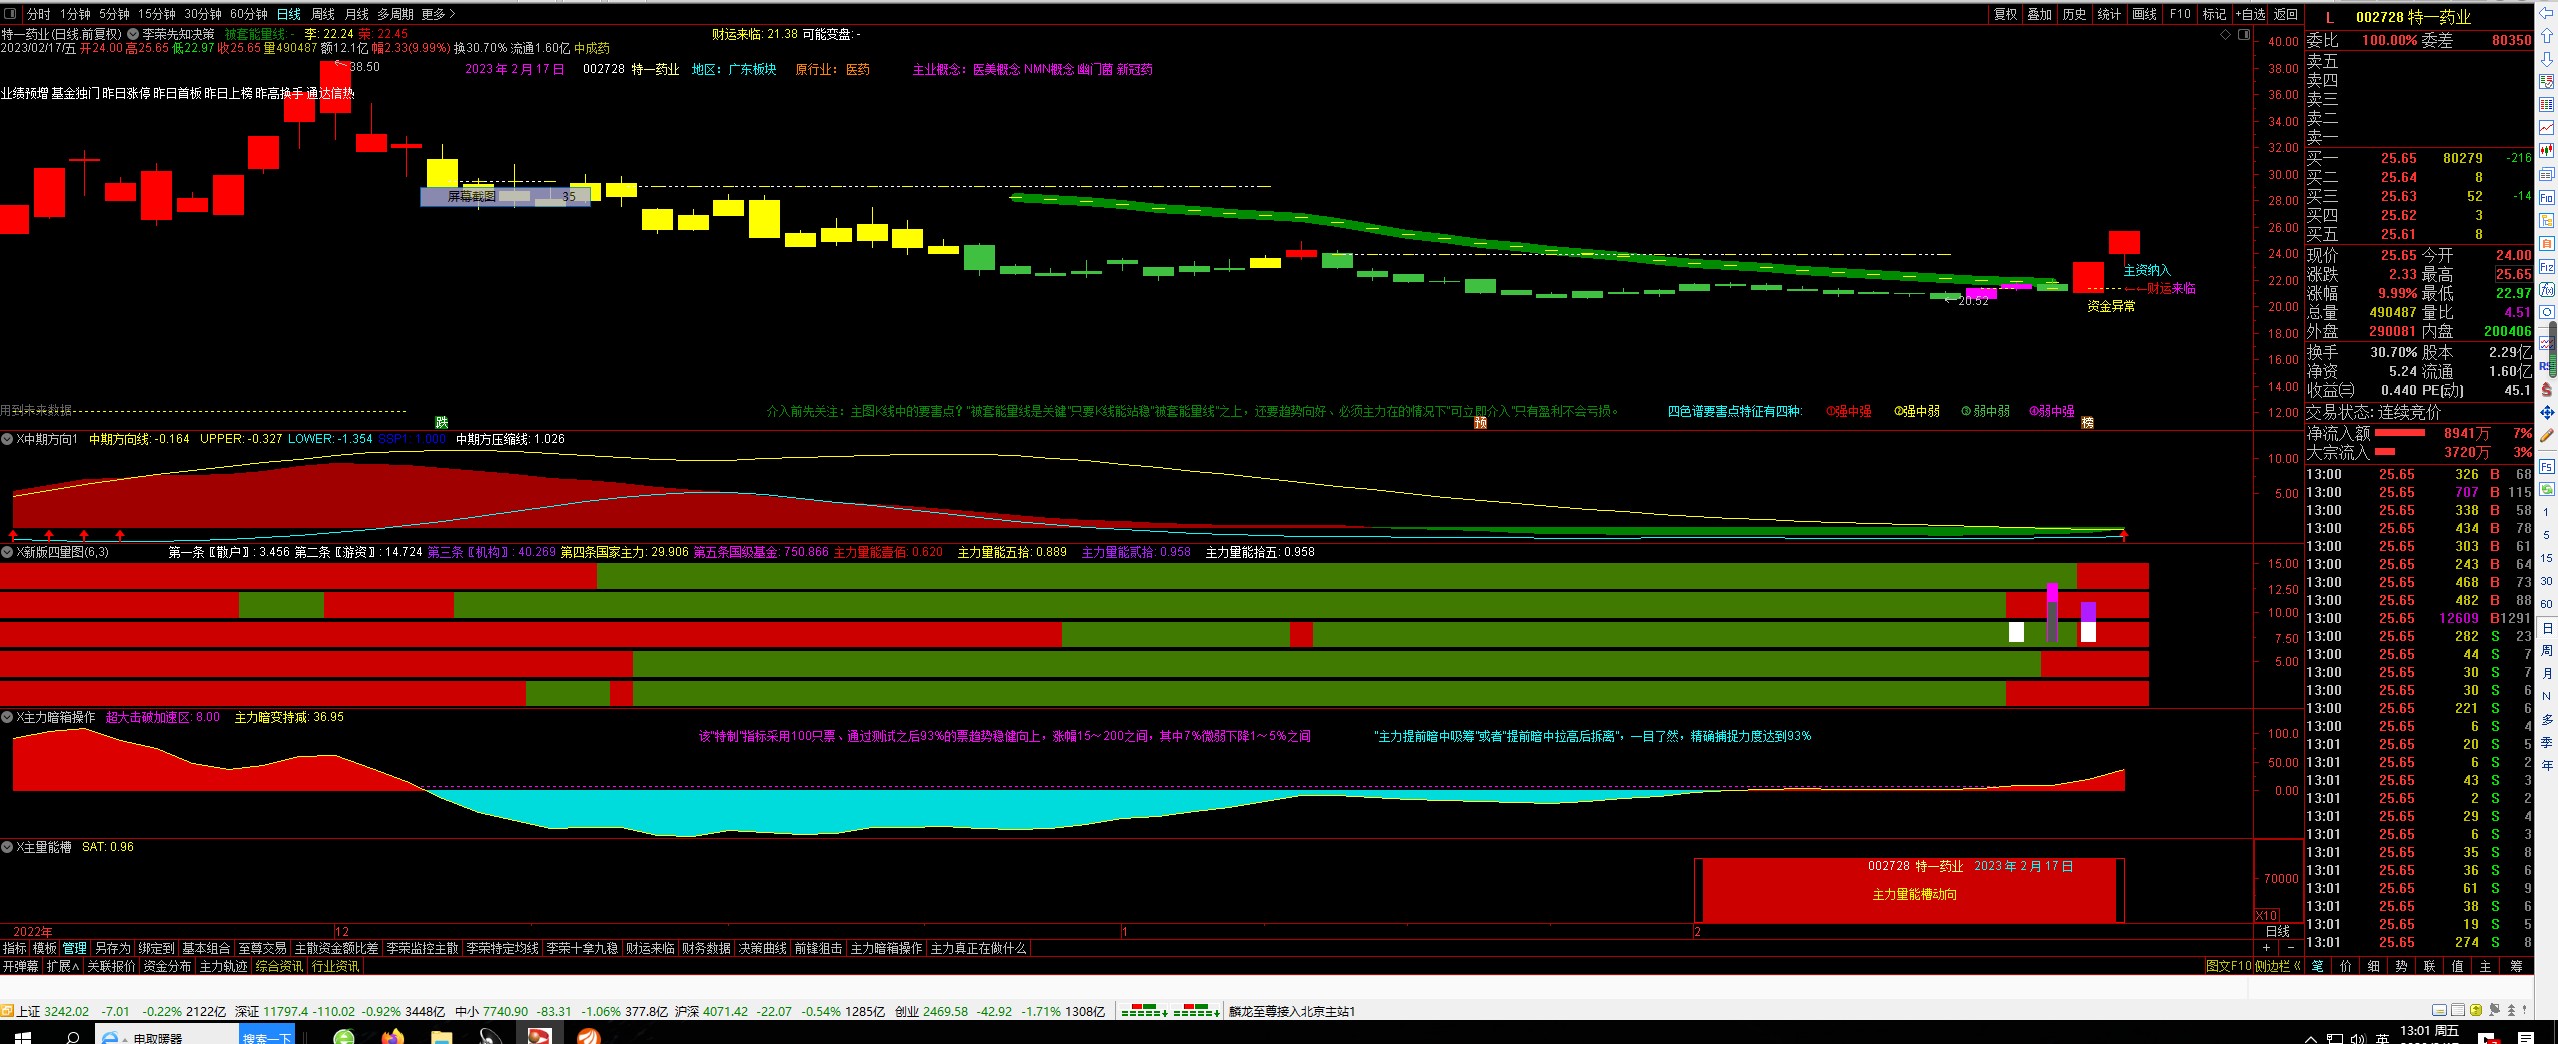This screenshot has width=2558, height=1044.
Task: Open Firefox from the Windows taskbar
Action: (x=392, y=1037)
